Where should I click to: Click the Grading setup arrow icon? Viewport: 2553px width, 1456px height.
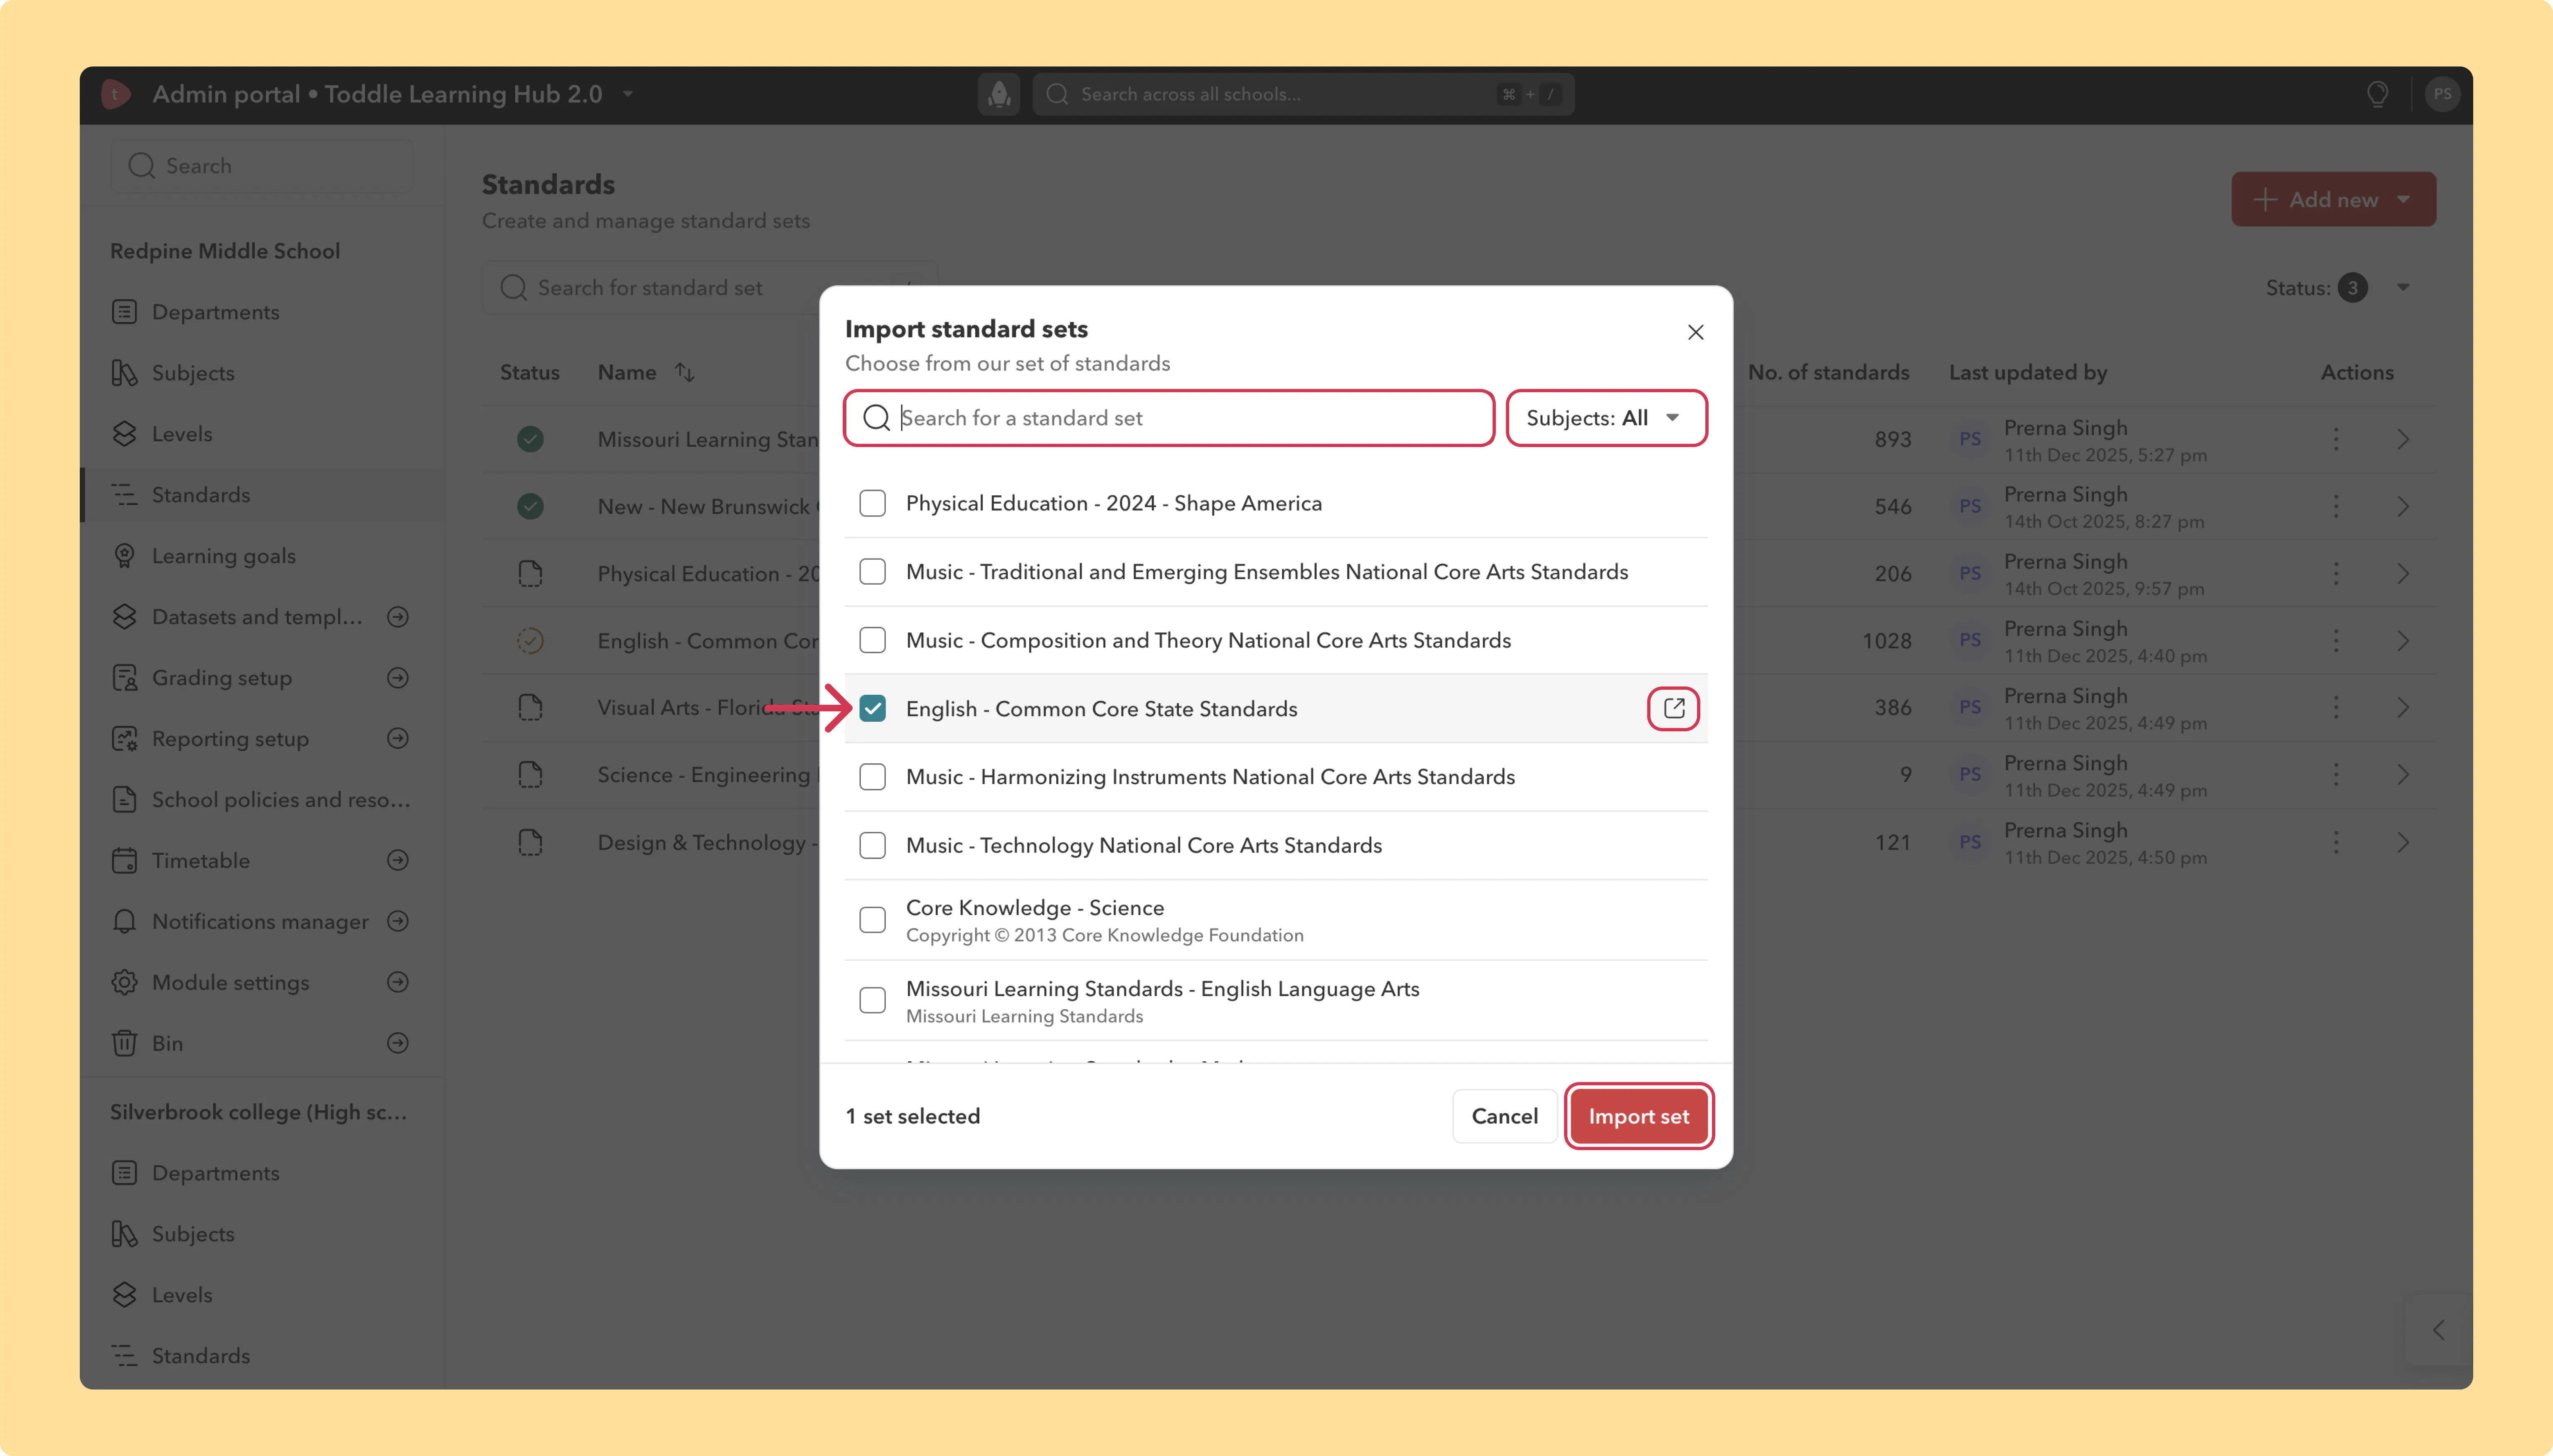pyautogui.click(x=398, y=678)
